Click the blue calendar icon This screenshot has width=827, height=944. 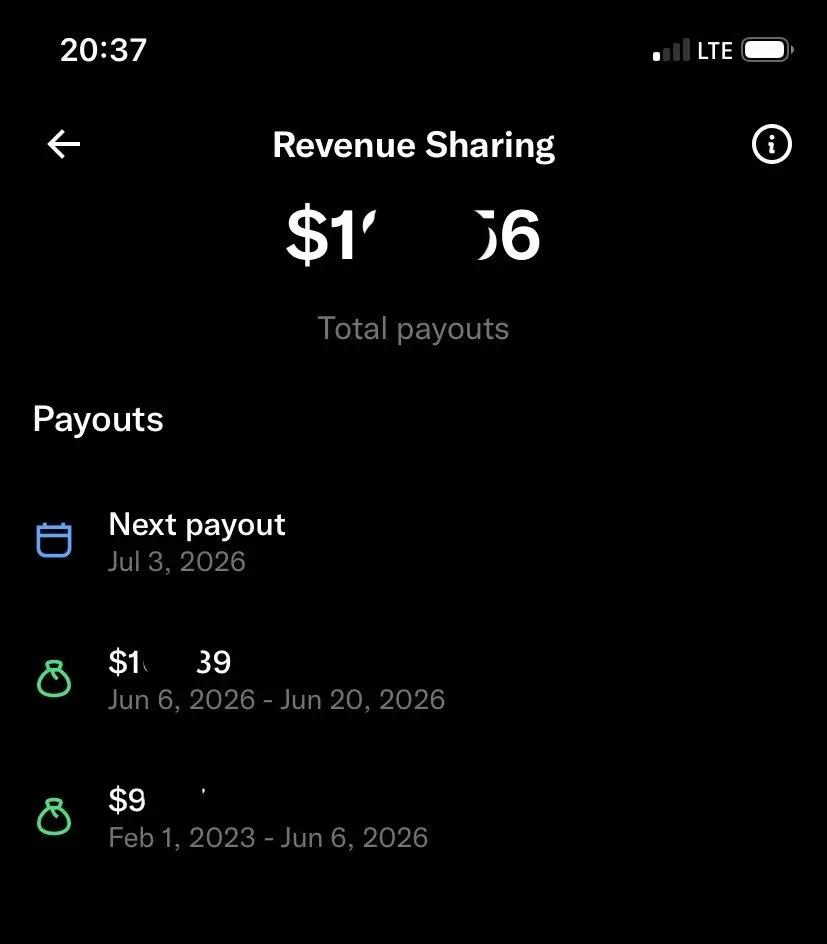click(54, 540)
